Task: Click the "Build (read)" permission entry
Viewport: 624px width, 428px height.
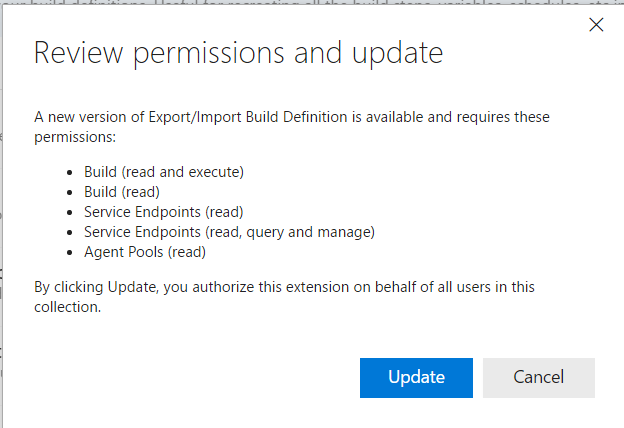Action: tap(122, 191)
